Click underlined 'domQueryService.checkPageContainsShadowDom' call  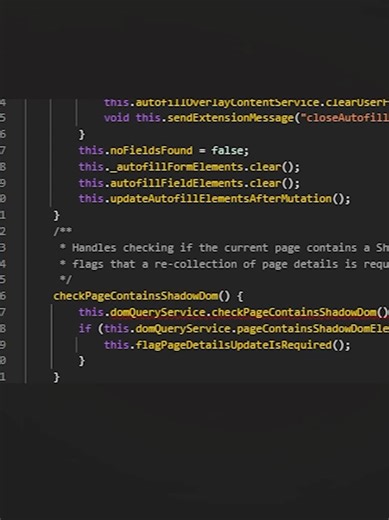tap(243, 312)
